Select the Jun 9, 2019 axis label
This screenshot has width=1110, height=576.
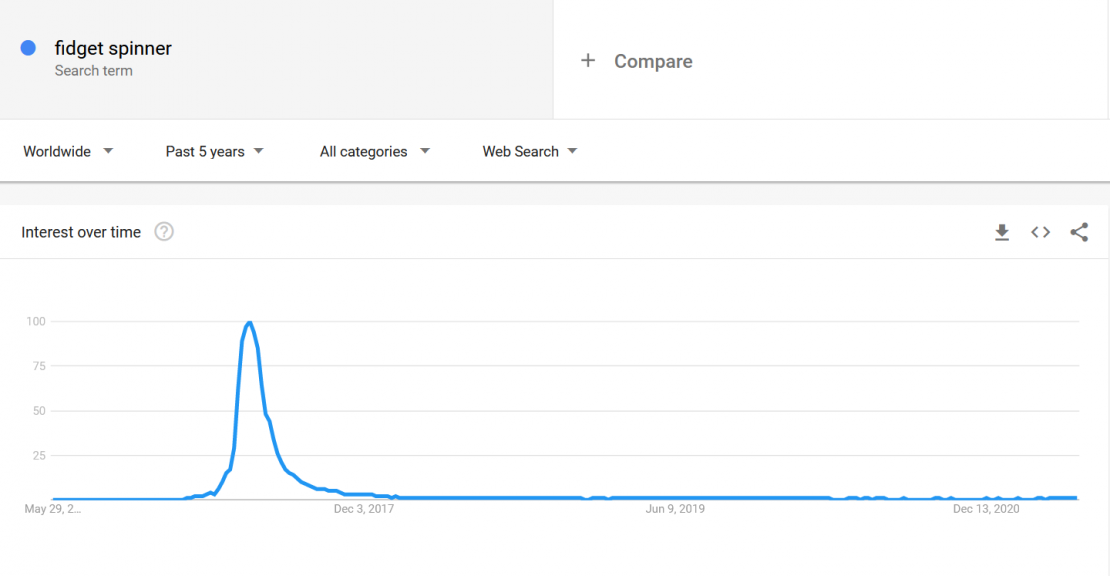tap(675, 509)
